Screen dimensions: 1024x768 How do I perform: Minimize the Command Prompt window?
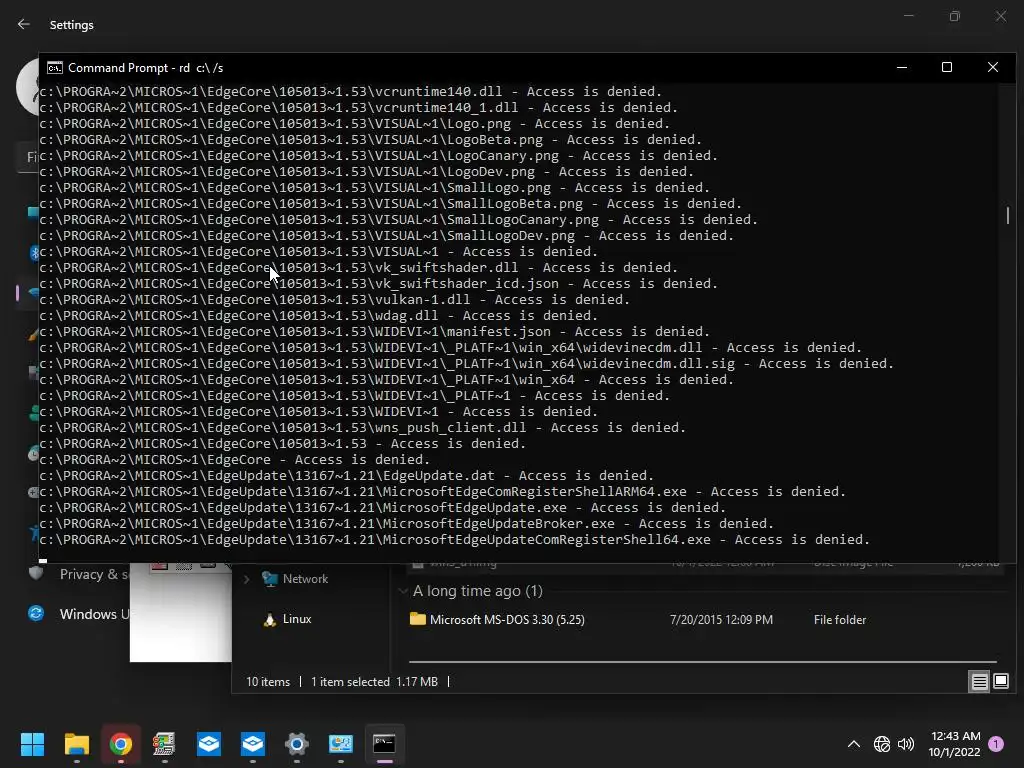902,67
